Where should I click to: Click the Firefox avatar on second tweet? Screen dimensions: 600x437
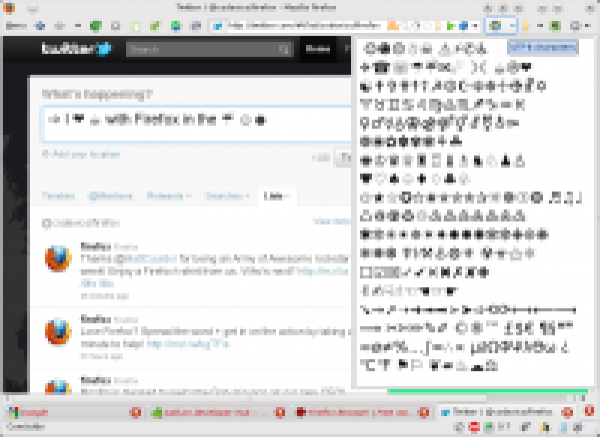[x=58, y=331]
